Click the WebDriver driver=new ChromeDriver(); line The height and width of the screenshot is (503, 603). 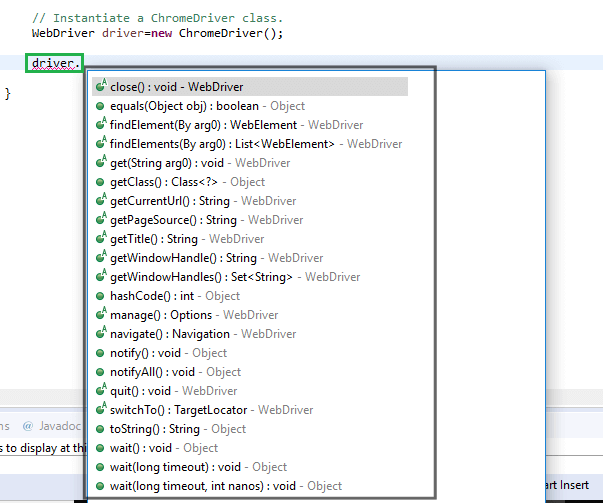click(x=157, y=33)
